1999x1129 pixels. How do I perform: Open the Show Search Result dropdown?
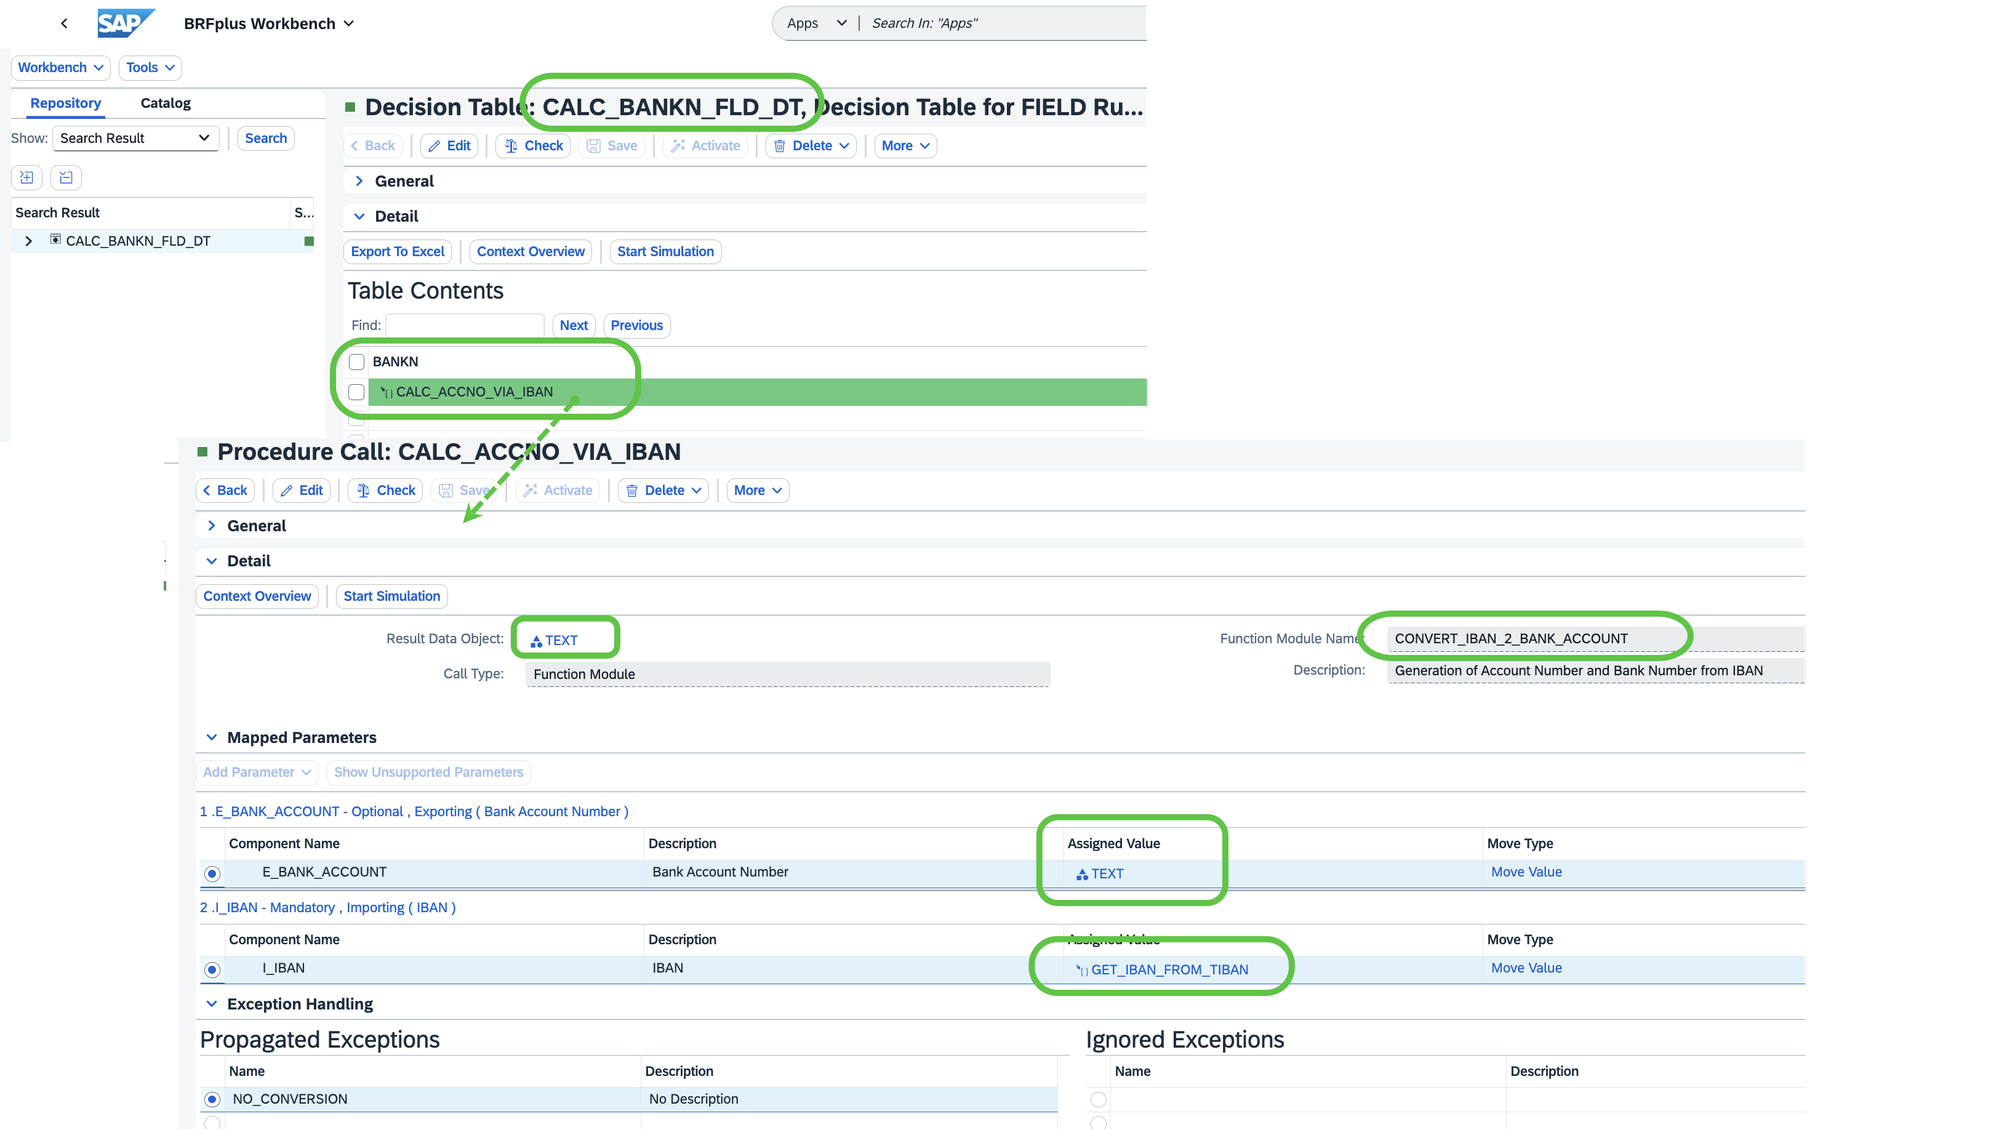point(135,138)
